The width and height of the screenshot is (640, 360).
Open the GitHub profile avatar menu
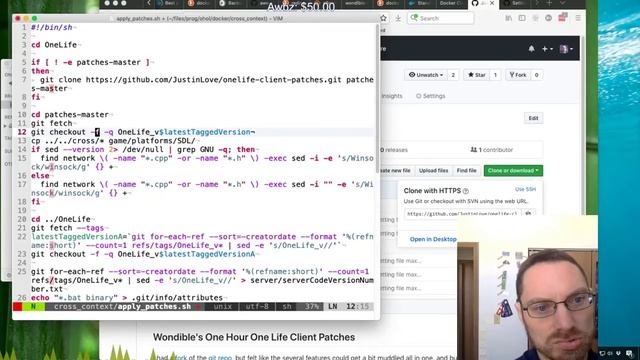[x=566, y=49]
